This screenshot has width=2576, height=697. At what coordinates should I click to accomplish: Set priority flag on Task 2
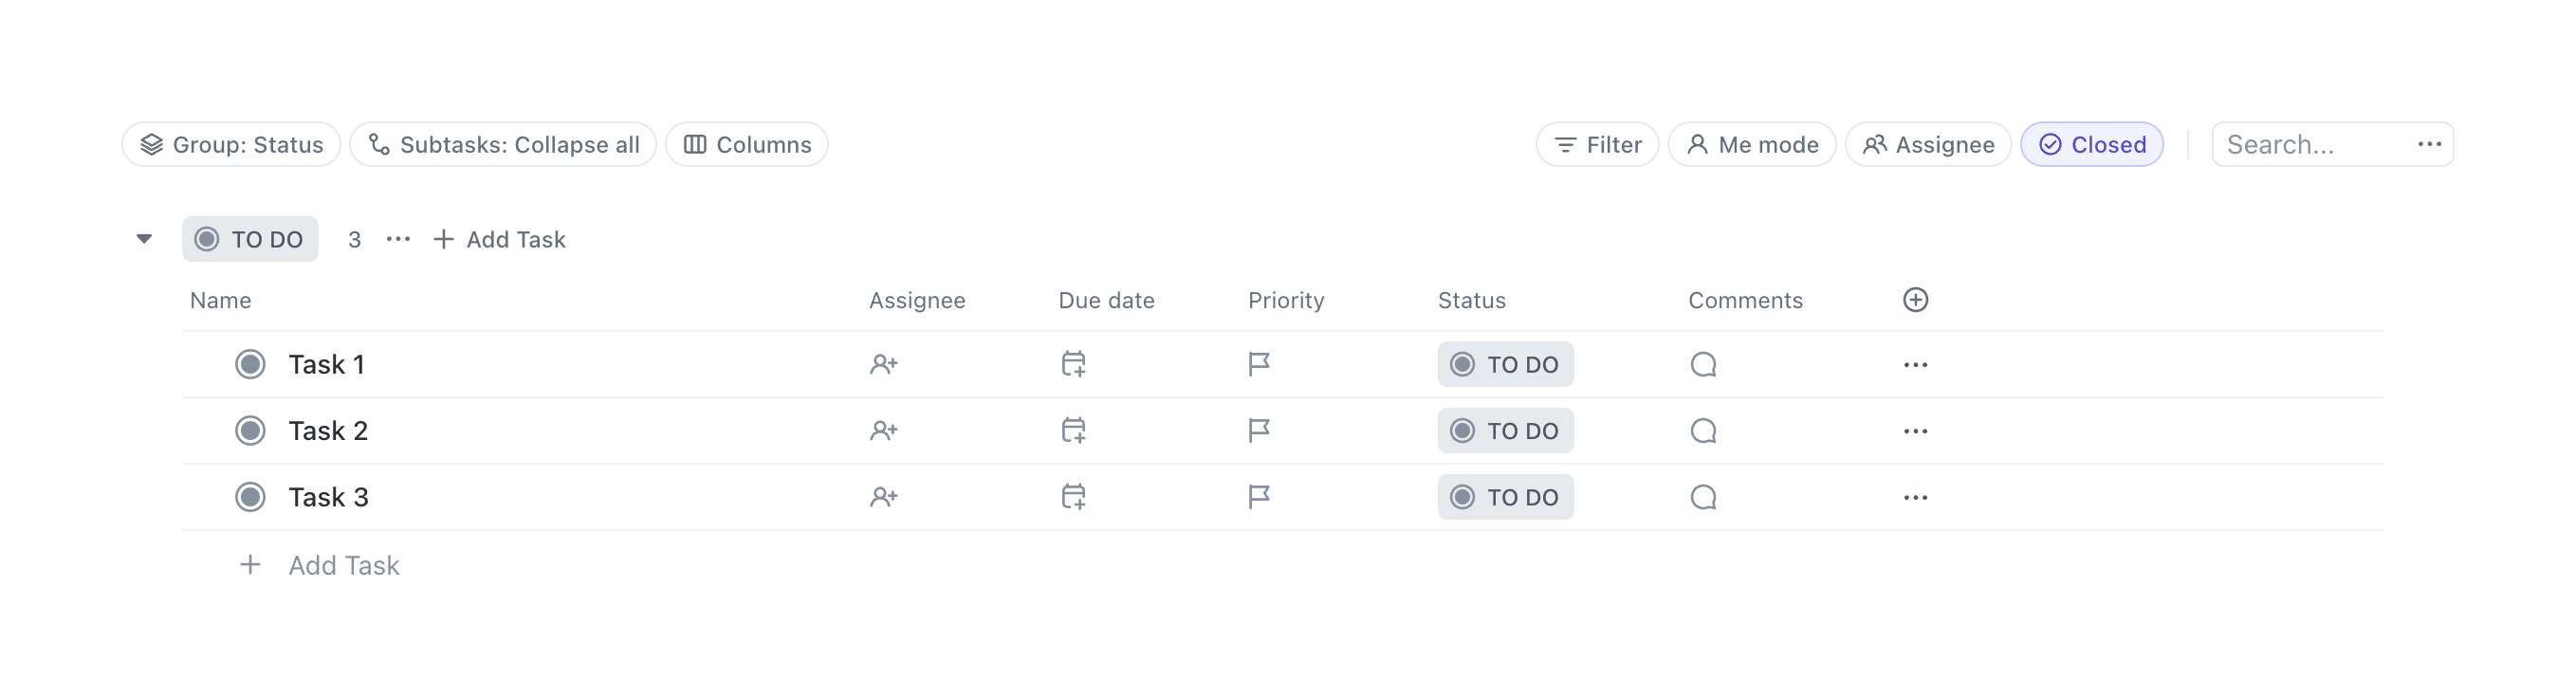pyautogui.click(x=1258, y=430)
